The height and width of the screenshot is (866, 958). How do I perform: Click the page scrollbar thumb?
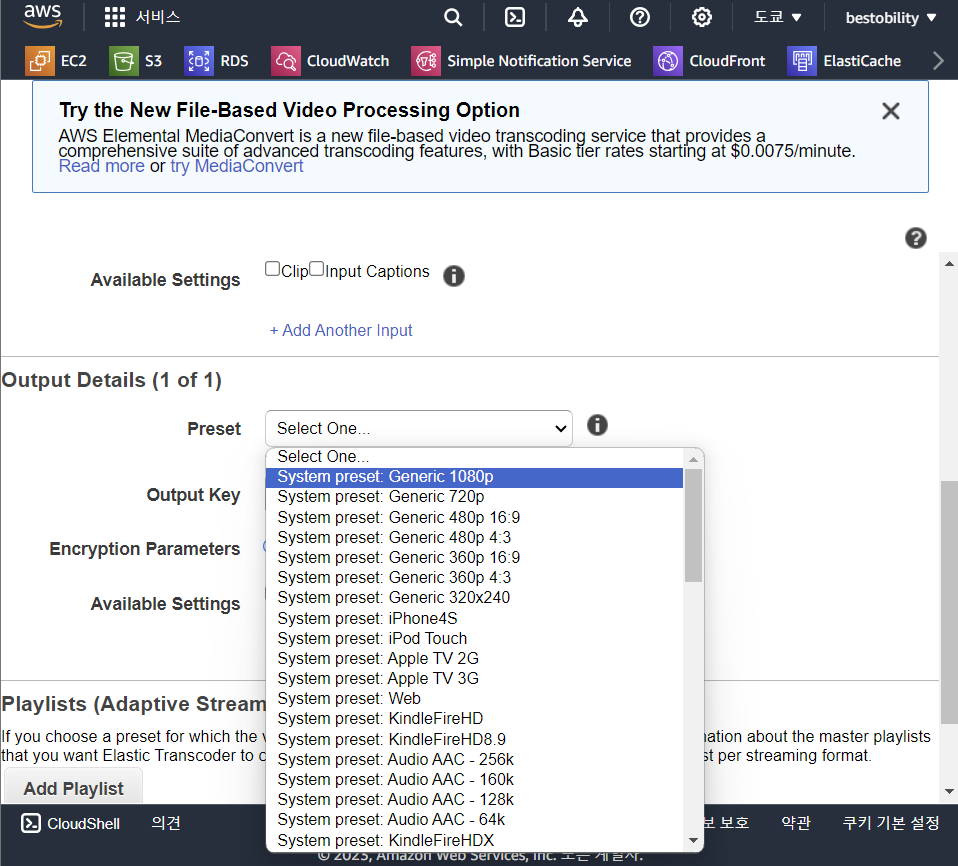(x=949, y=602)
